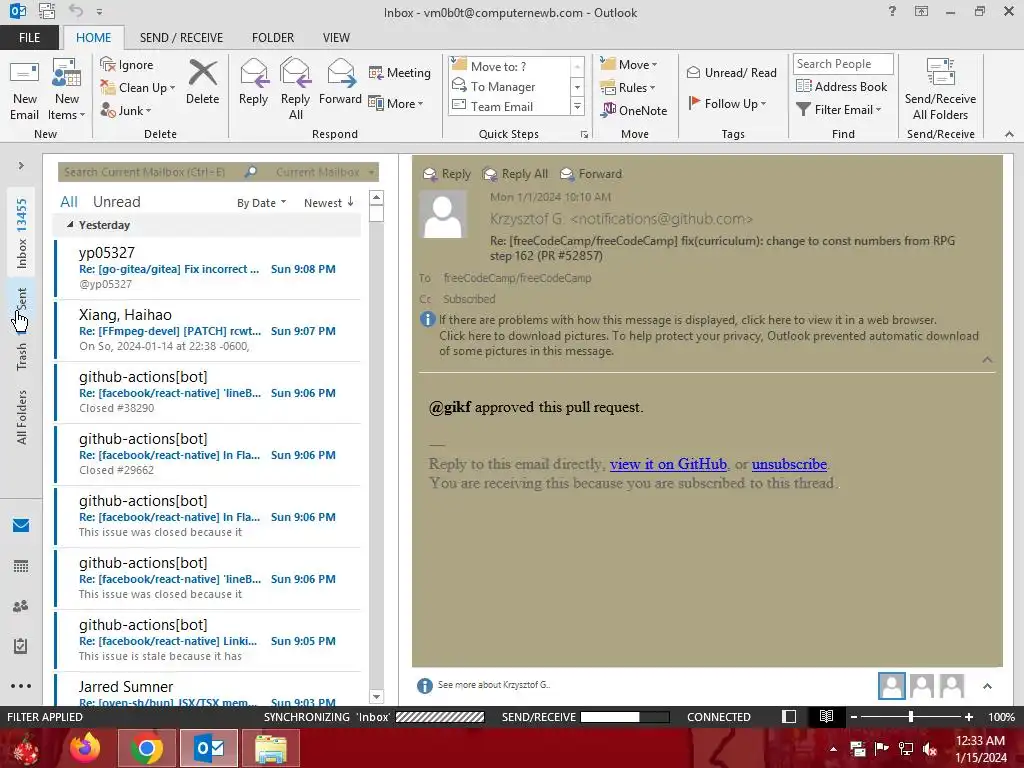
Task: Open the Filter Email dropdown
Action: [x=839, y=110]
